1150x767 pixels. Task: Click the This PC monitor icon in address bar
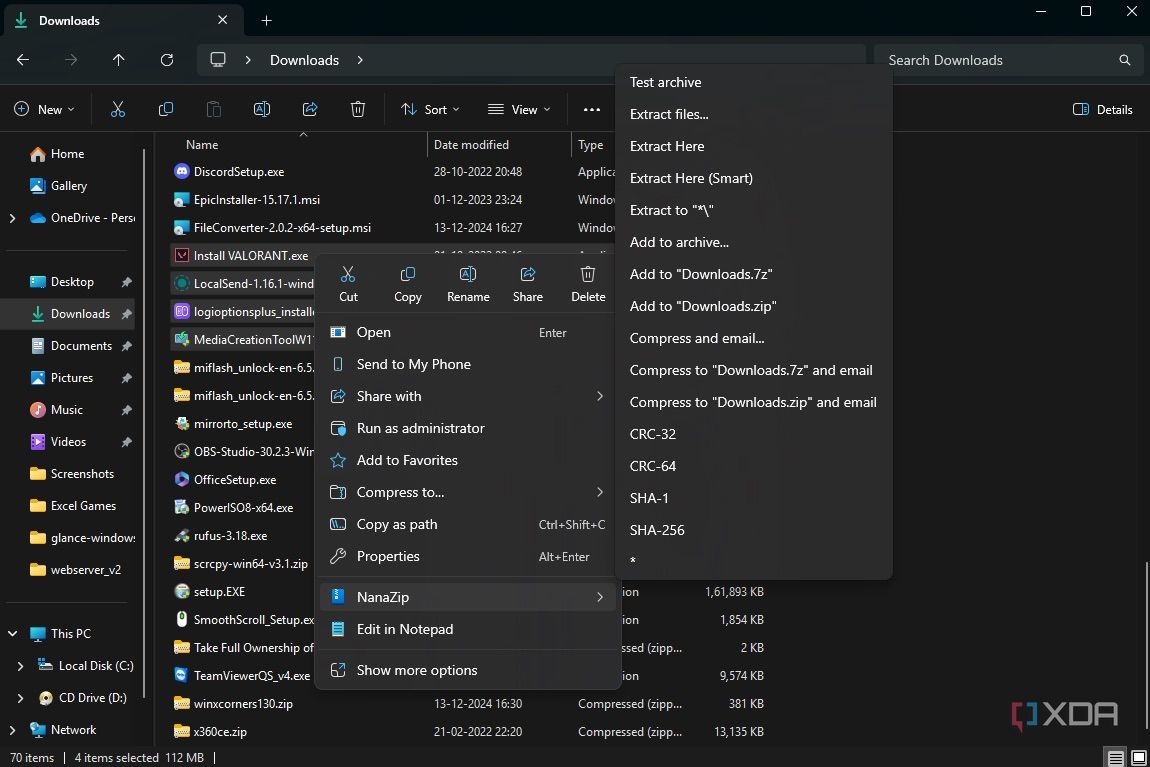[218, 60]
